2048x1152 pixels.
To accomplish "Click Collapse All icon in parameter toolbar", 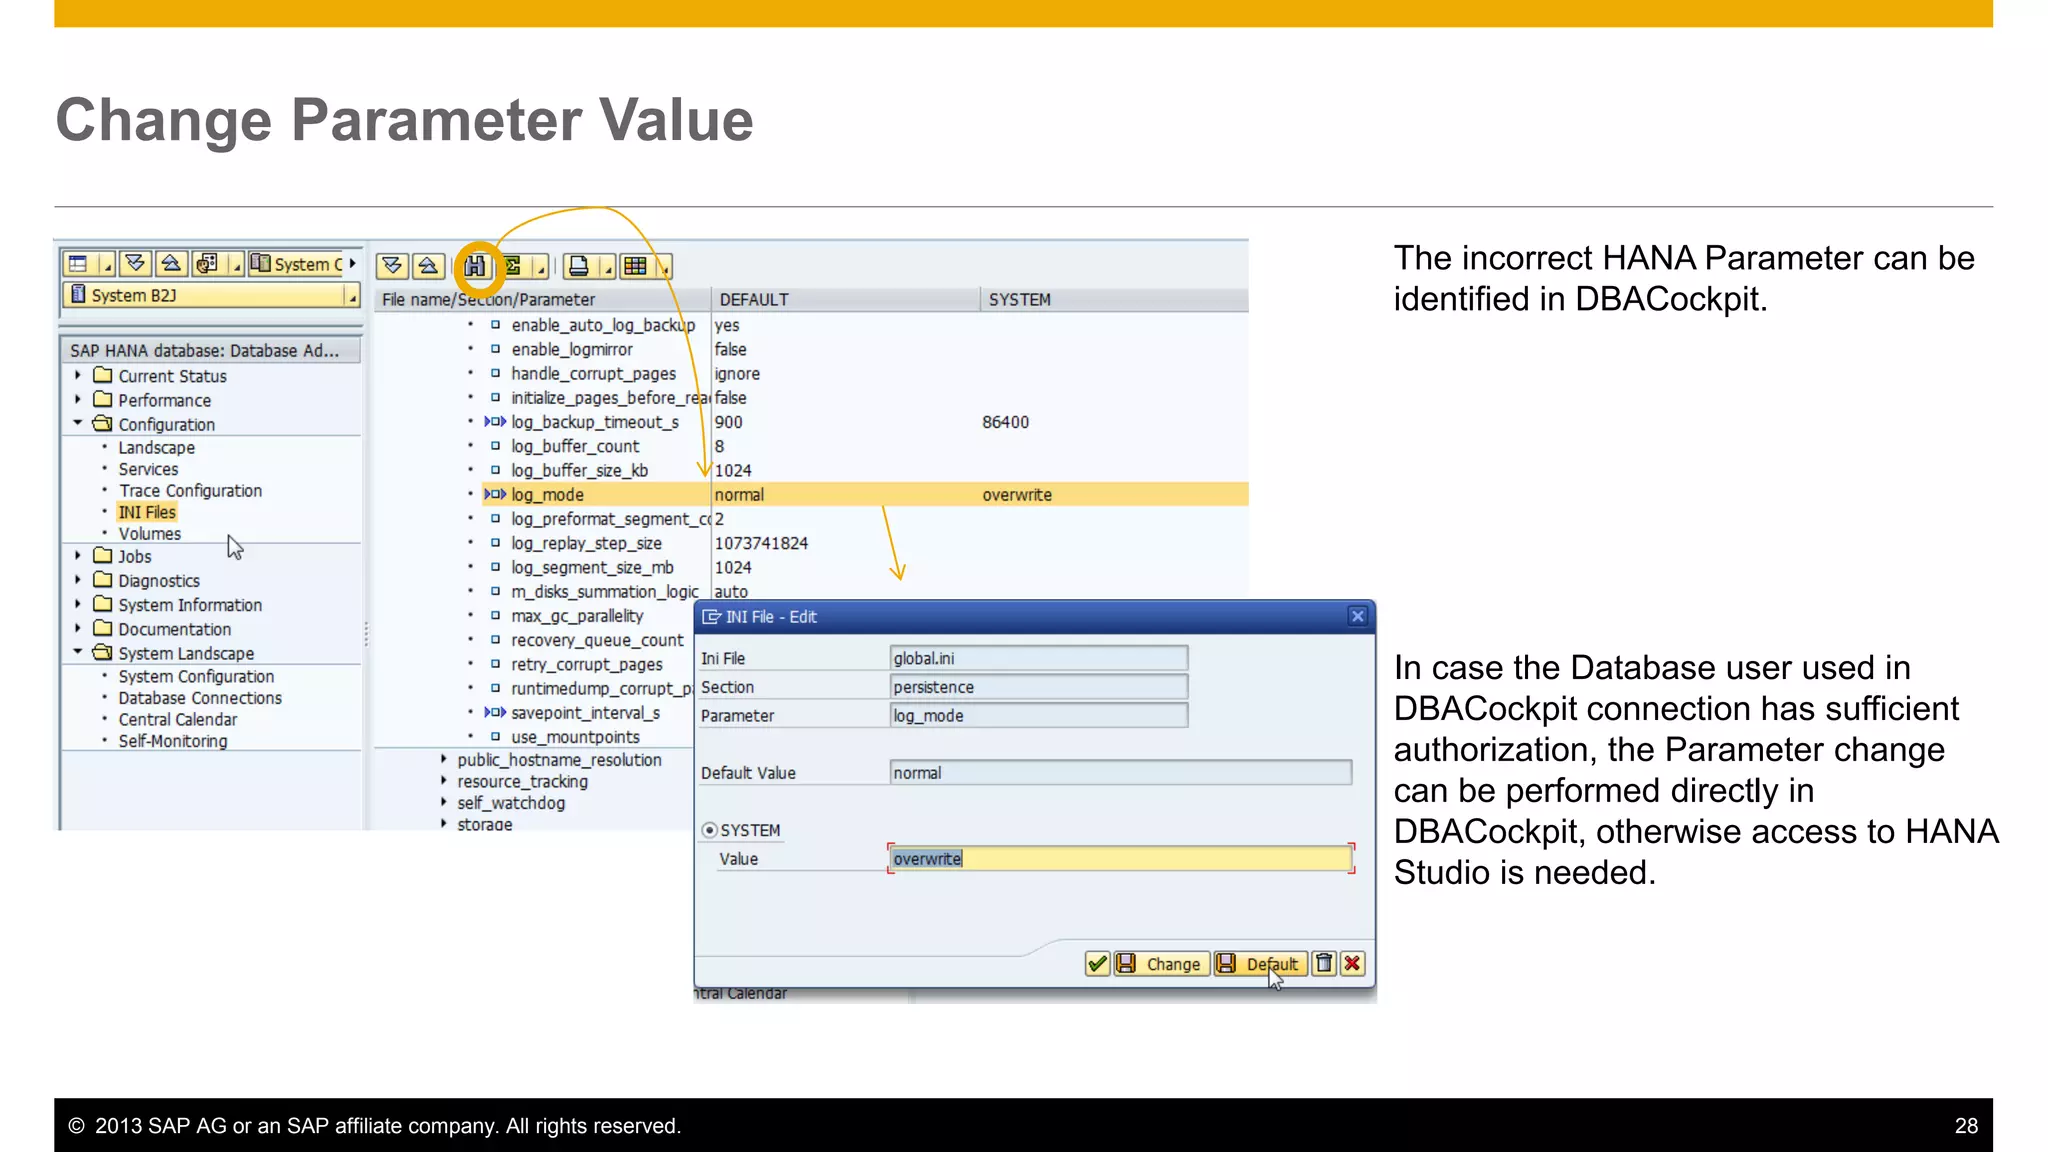I will click(x=428, y=266).
